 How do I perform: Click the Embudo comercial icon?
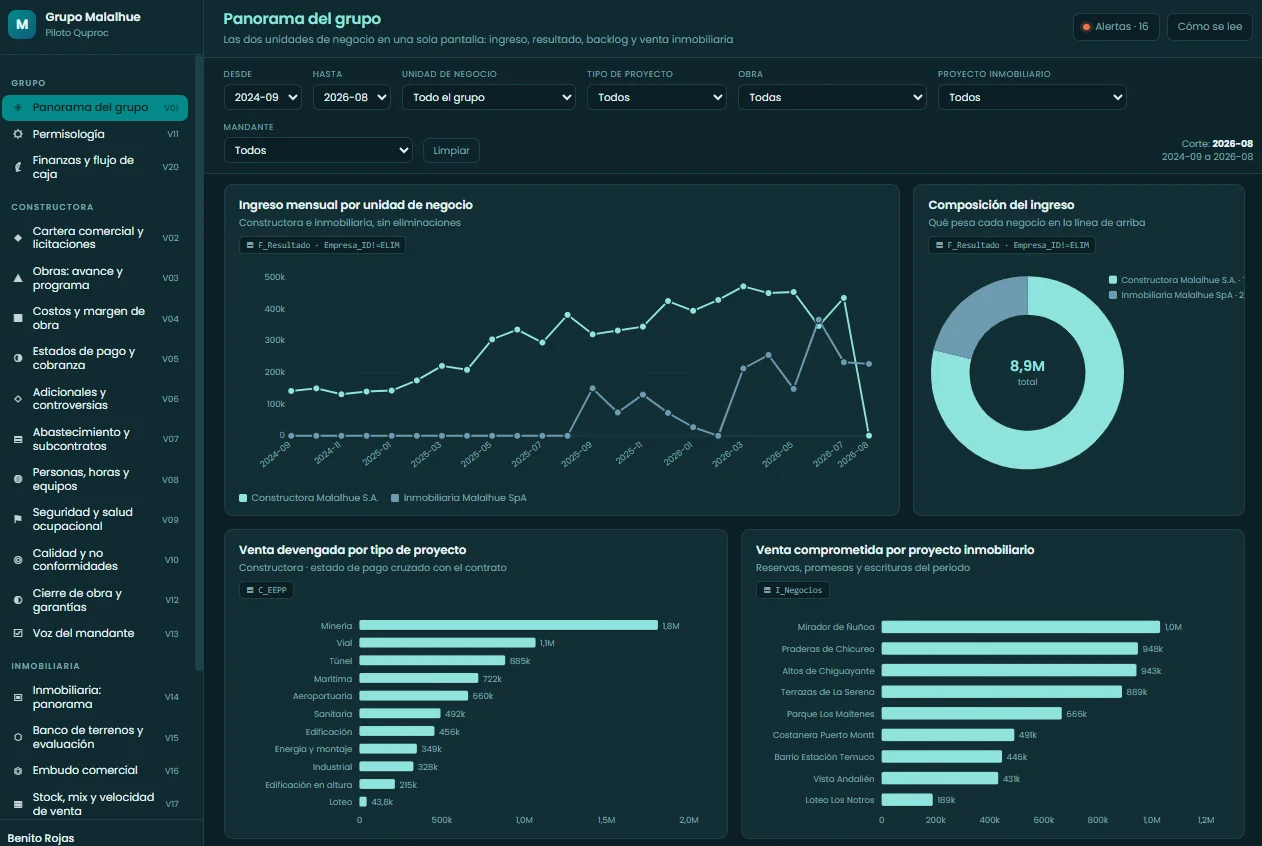(x=18, y=771)
